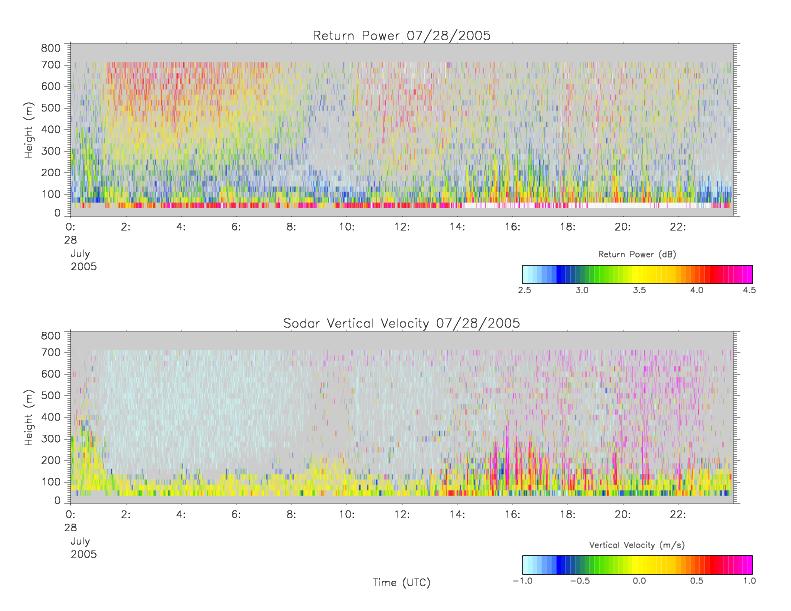The width and height of the screenshot is (791, 611).
Task: Click the 500 height tick on Return Power plot
Action: point(50,108)
